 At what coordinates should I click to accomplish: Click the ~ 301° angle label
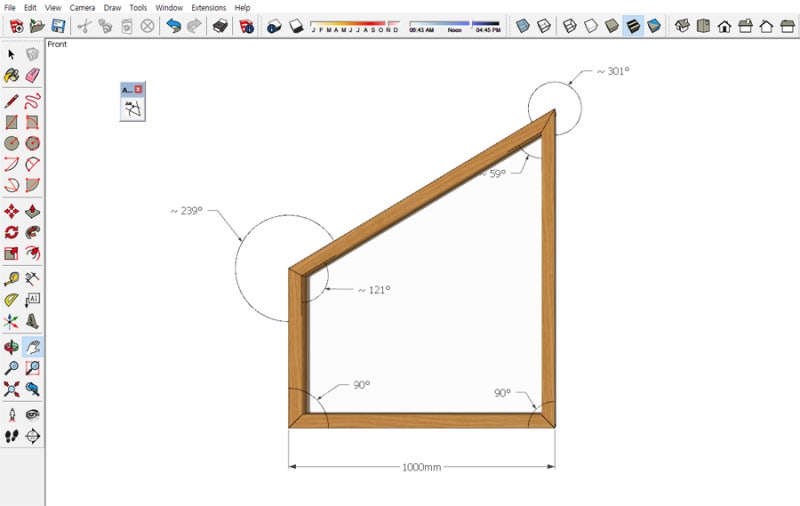[x=613, y=71]
